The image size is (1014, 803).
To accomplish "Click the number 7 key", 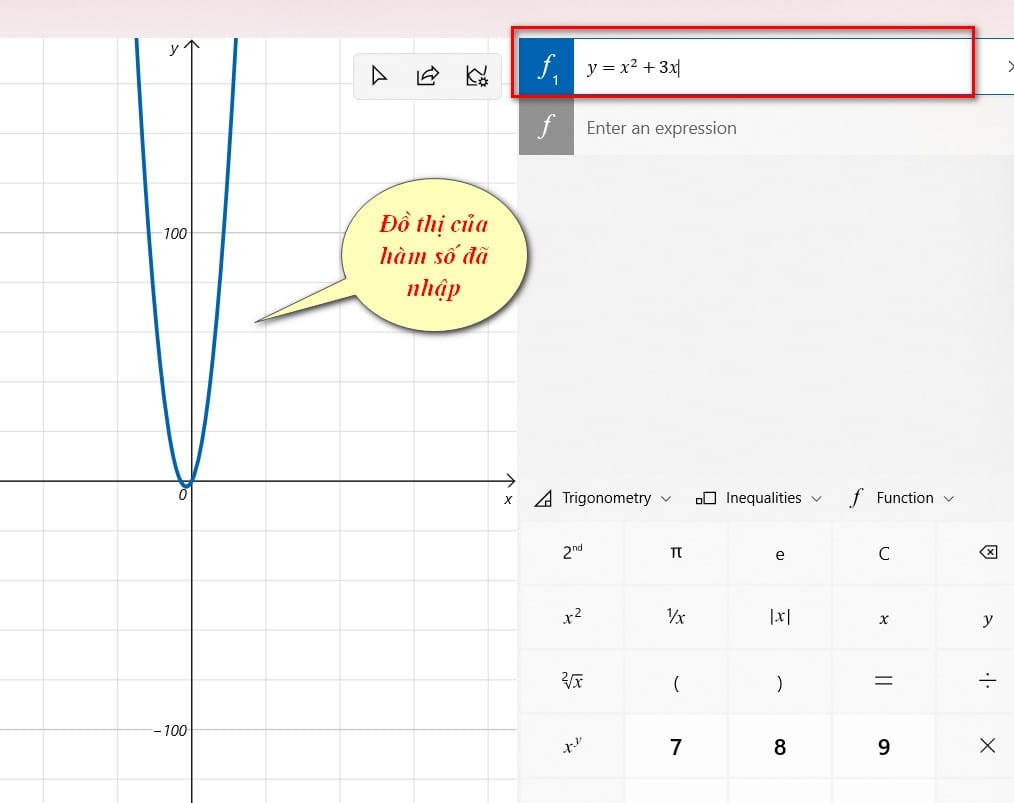I will pos(676,746).
